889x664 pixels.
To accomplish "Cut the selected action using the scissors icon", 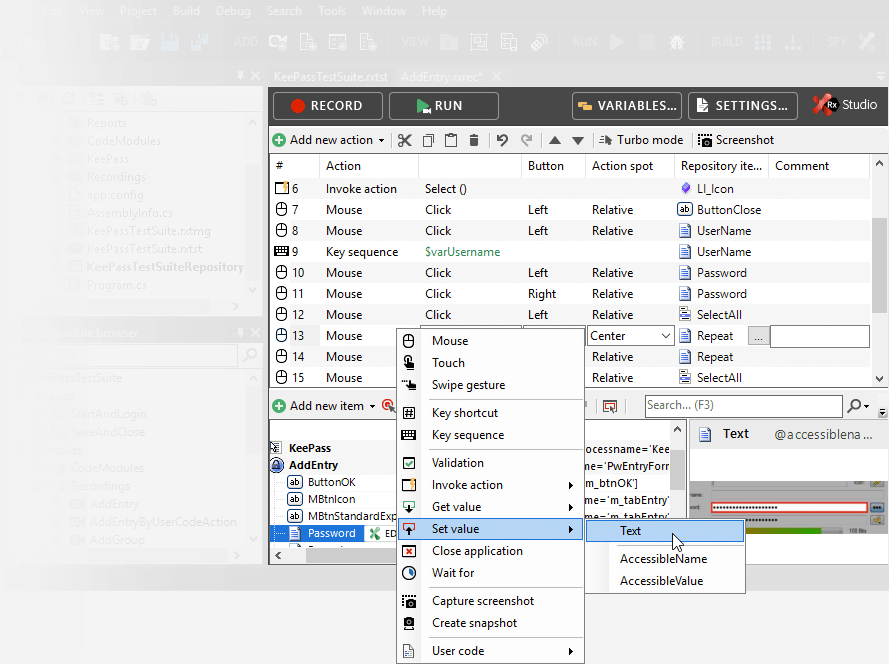I will tap(405, 140).
